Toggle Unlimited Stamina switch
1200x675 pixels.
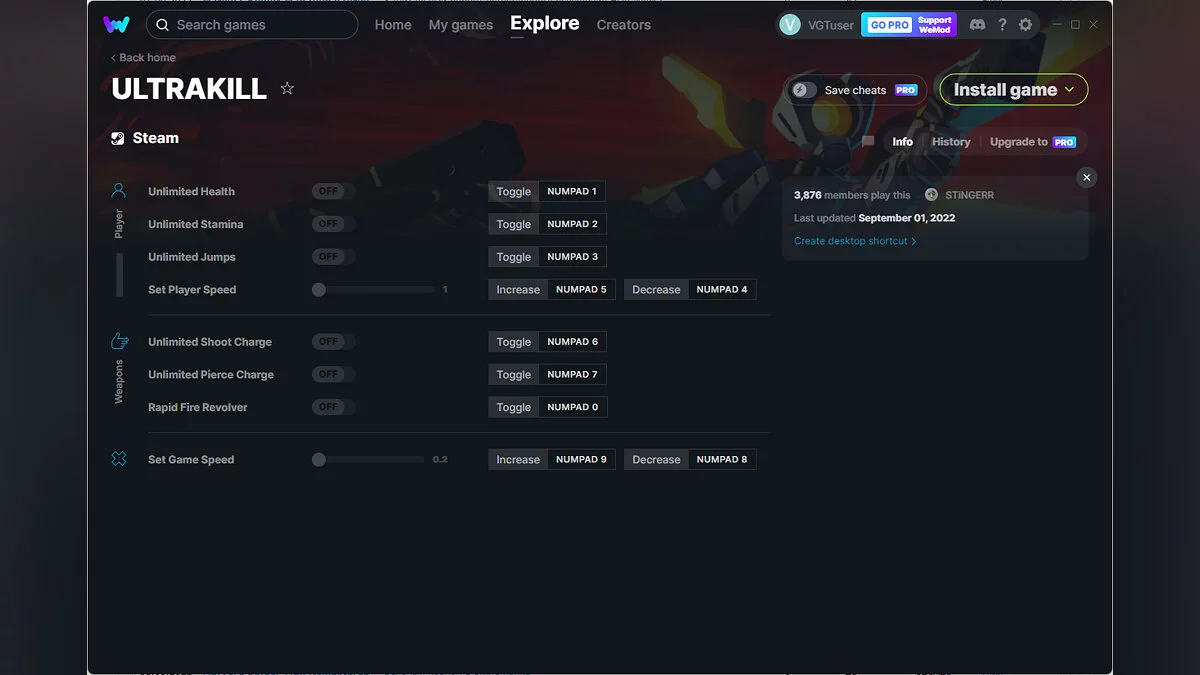point(333,224)
